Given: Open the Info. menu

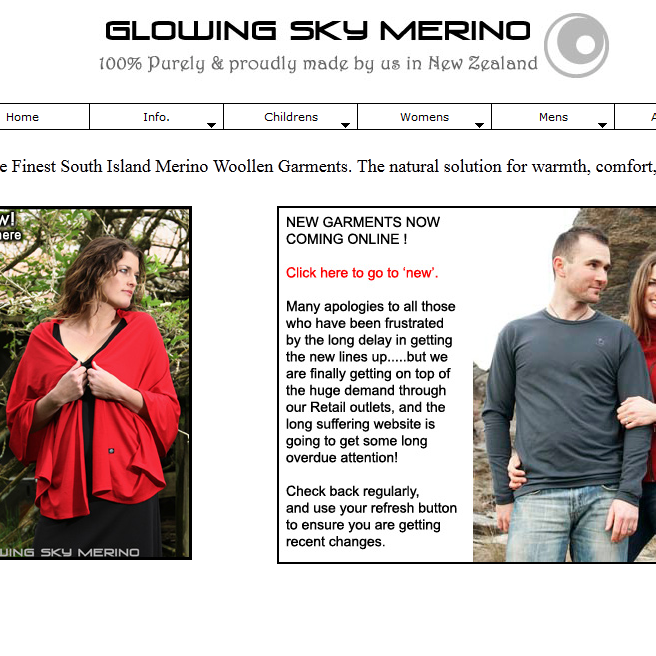Looking at the screenshot, I should (156, 117).
